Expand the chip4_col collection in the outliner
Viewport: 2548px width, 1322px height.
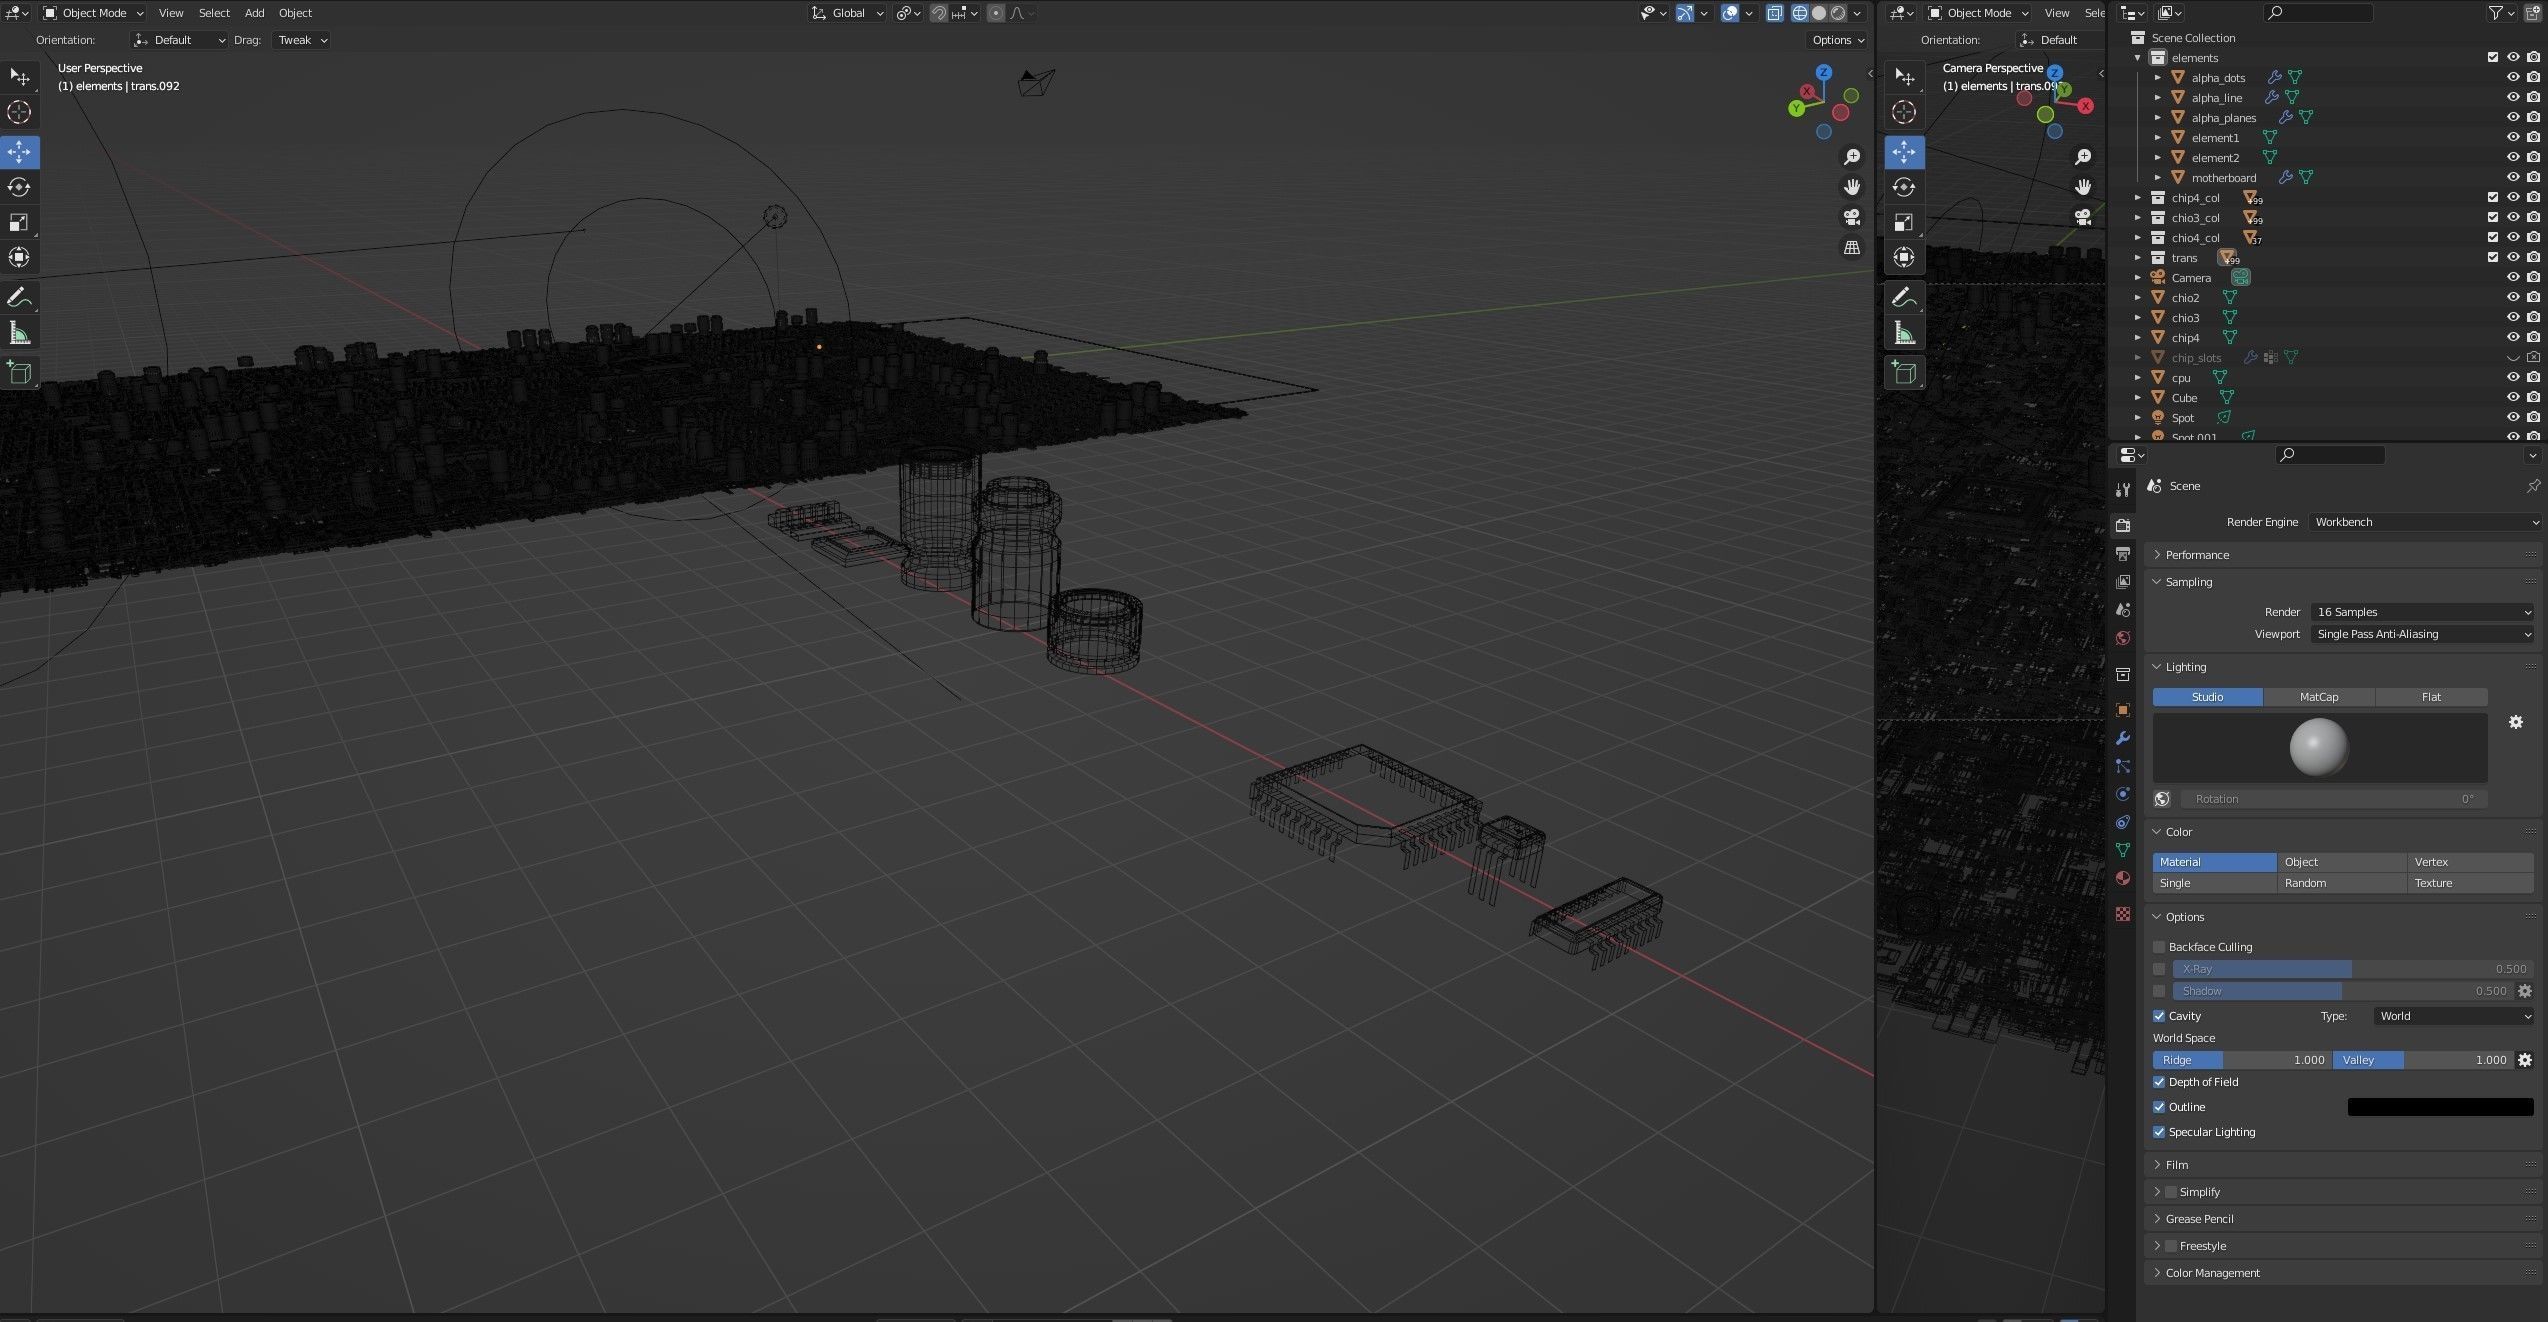tap(2139, 197)
